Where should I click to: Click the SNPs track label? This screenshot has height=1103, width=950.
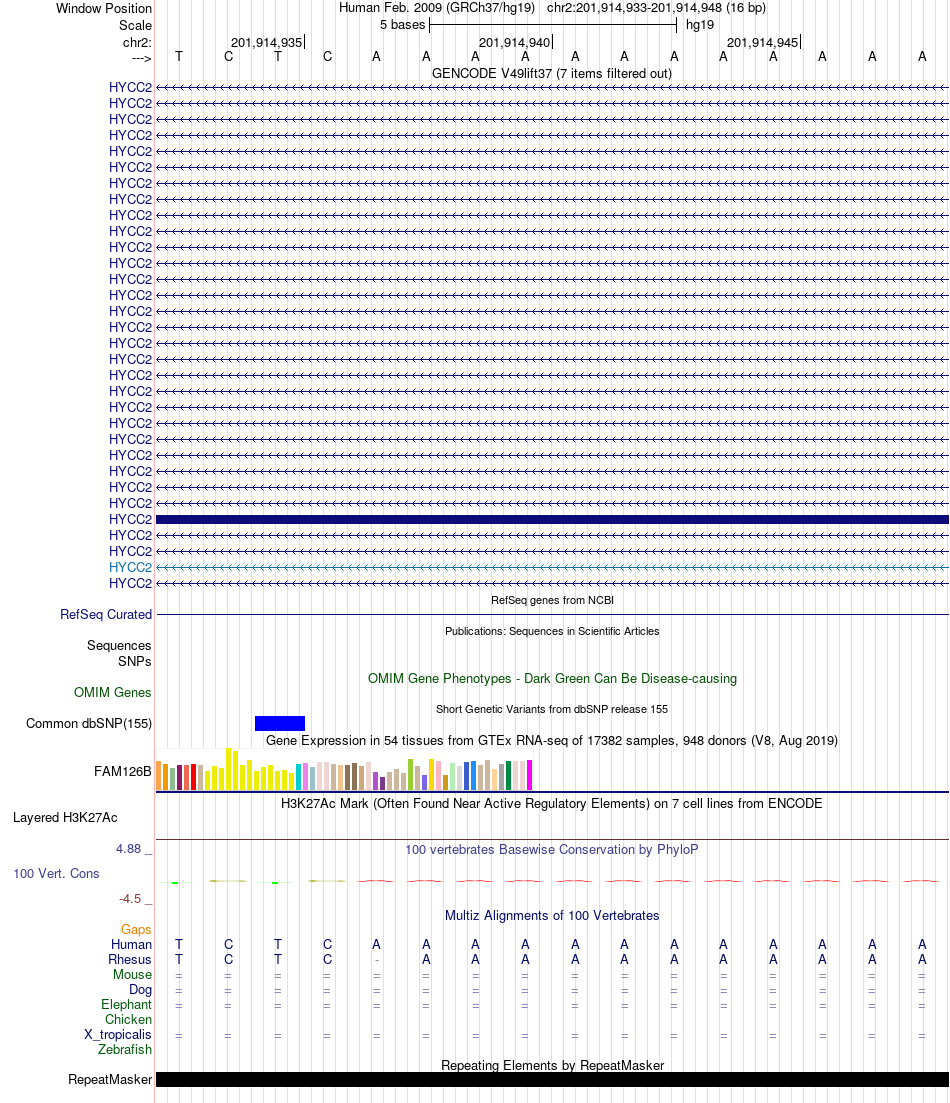134,661
